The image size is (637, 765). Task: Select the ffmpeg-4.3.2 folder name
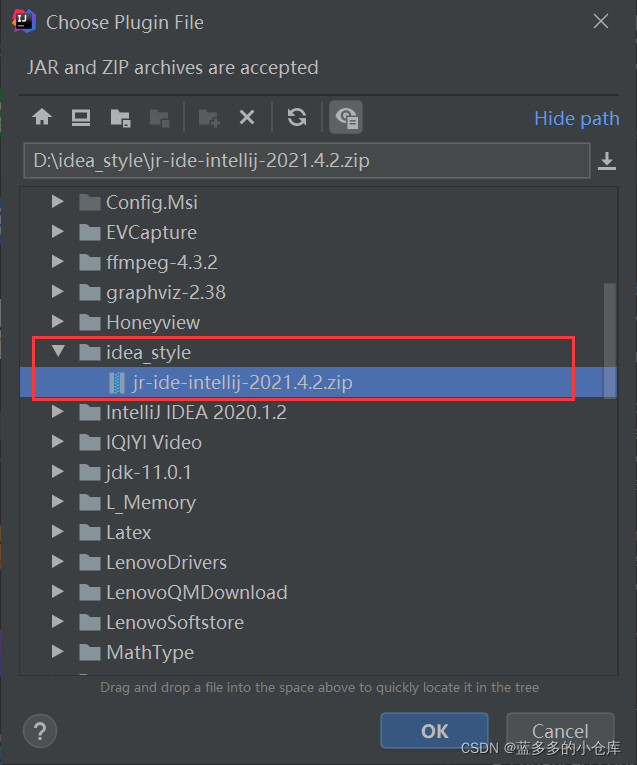pyautogui.click(x=162, y=262)
